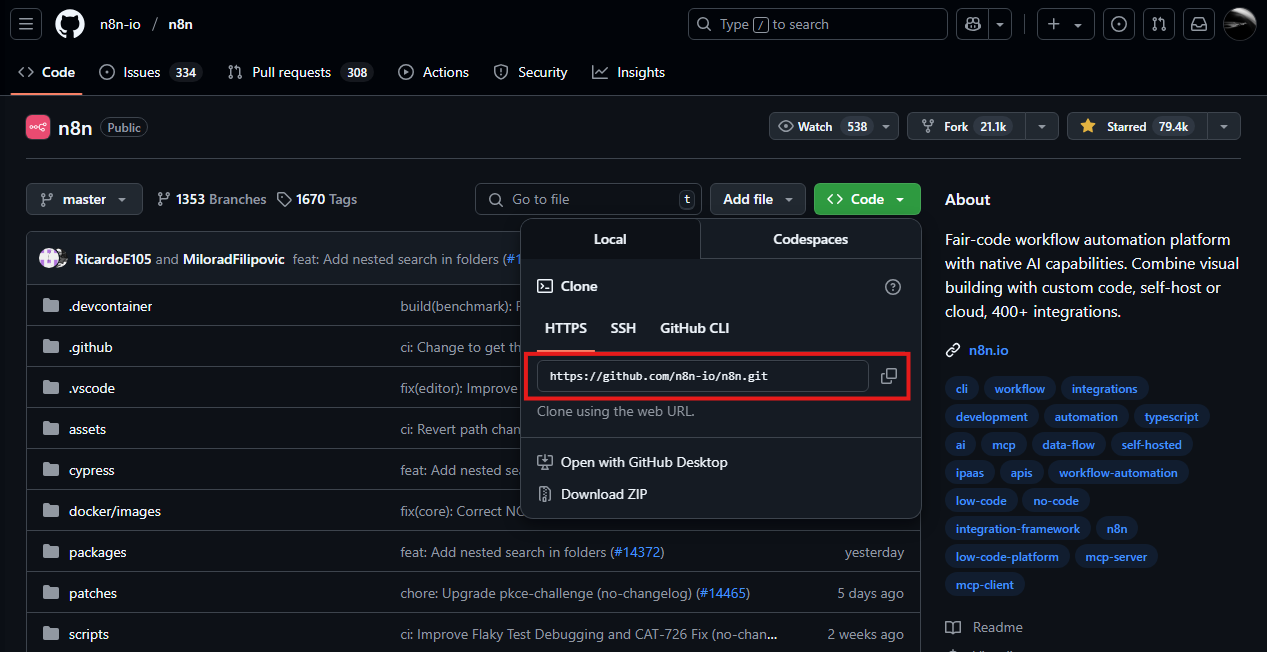The image size is (1267, 652).
Task: Click the Fork button
Action: [967, 126]
